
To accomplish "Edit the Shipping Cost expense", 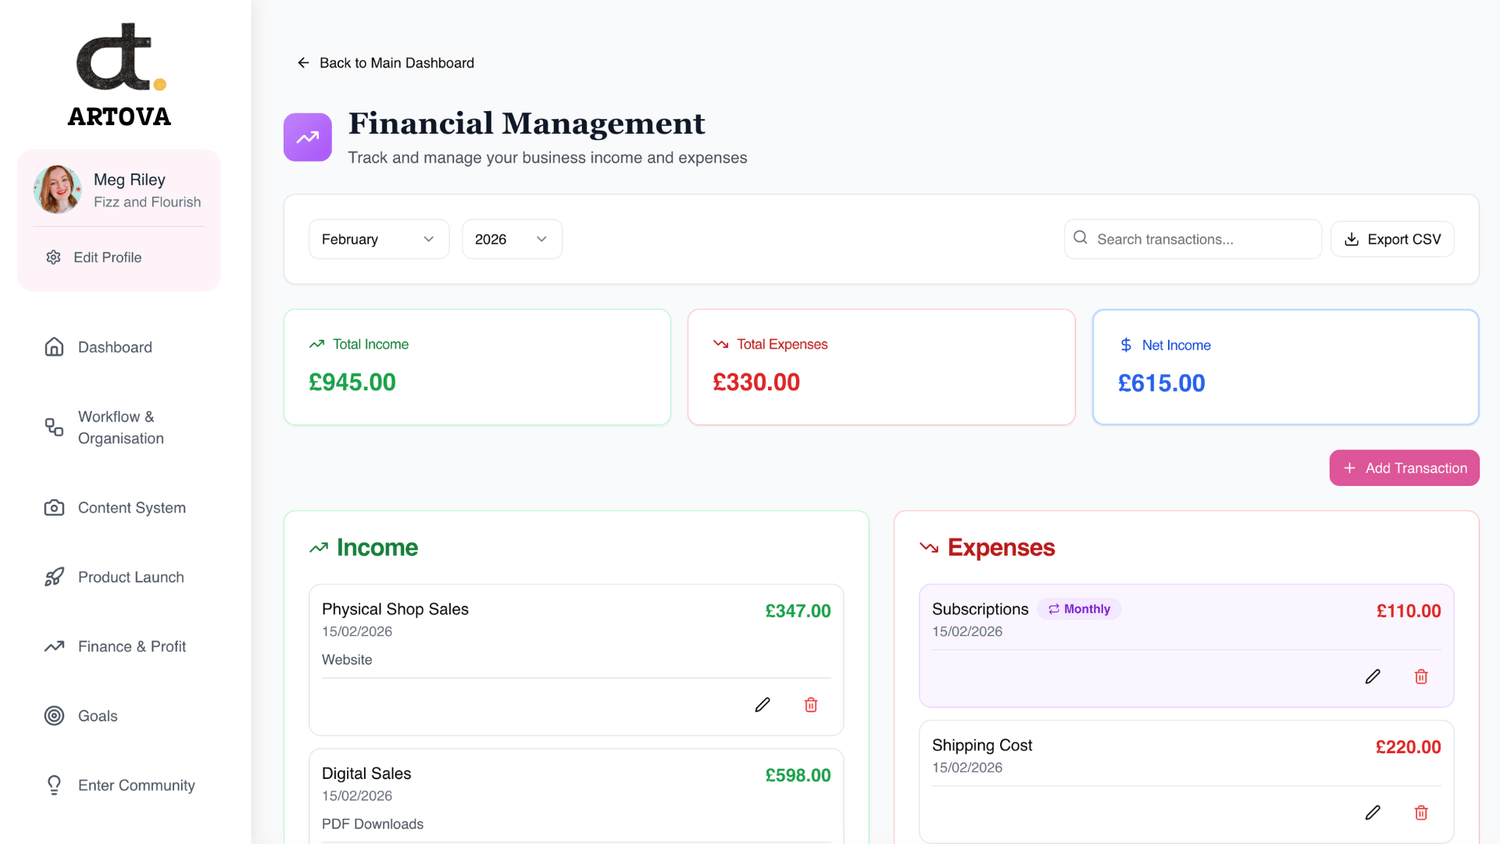I will tap(1373, 813).
